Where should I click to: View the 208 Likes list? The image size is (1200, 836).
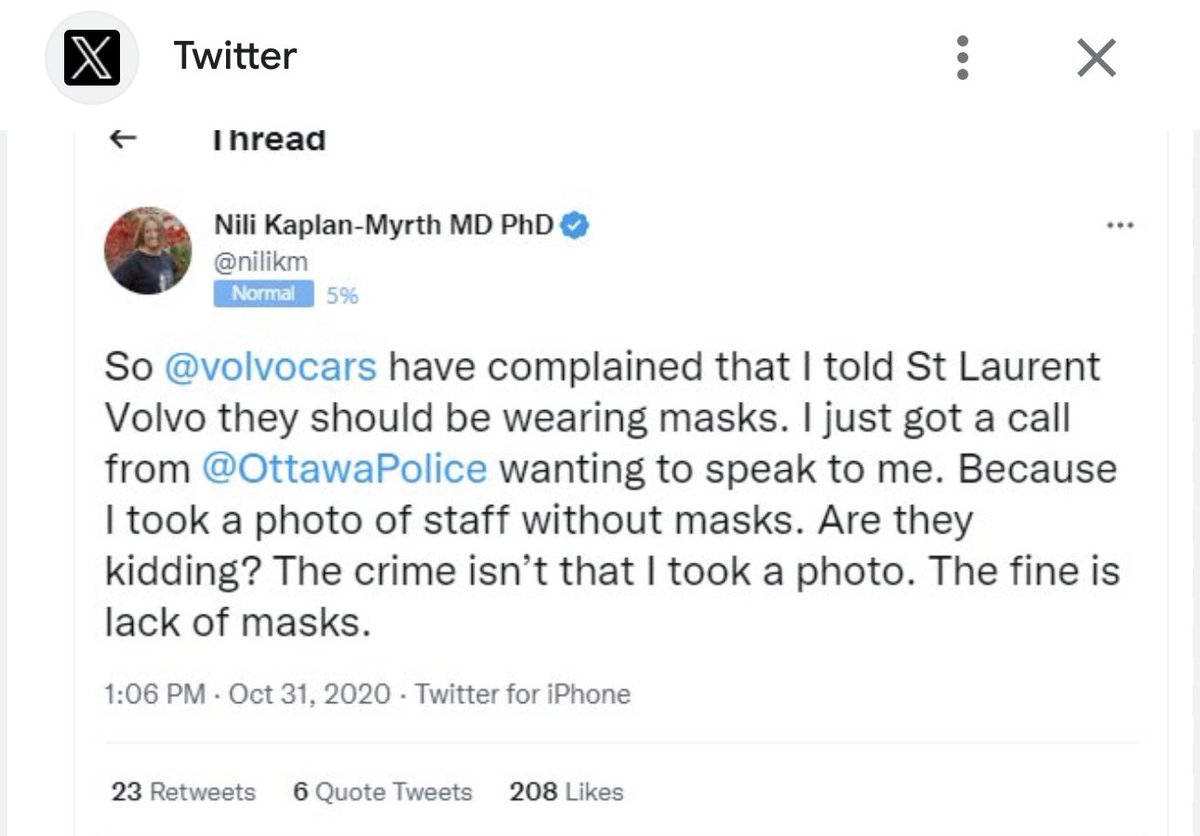[x=566, y=792]
